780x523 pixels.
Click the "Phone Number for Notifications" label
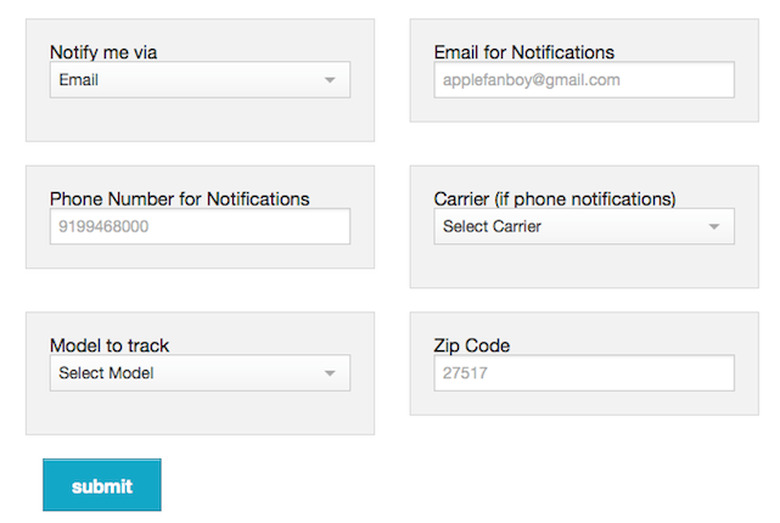[180, 198]
